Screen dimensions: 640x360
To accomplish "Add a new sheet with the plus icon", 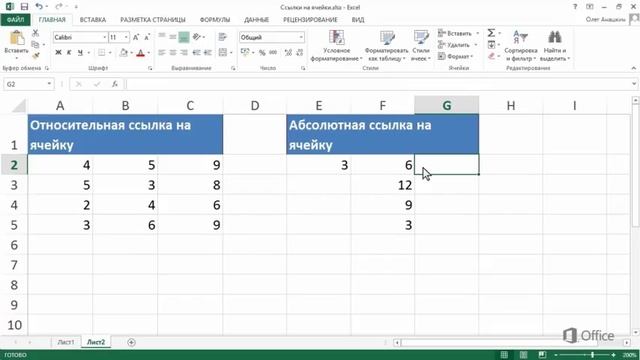I will (x=131, y=342).
